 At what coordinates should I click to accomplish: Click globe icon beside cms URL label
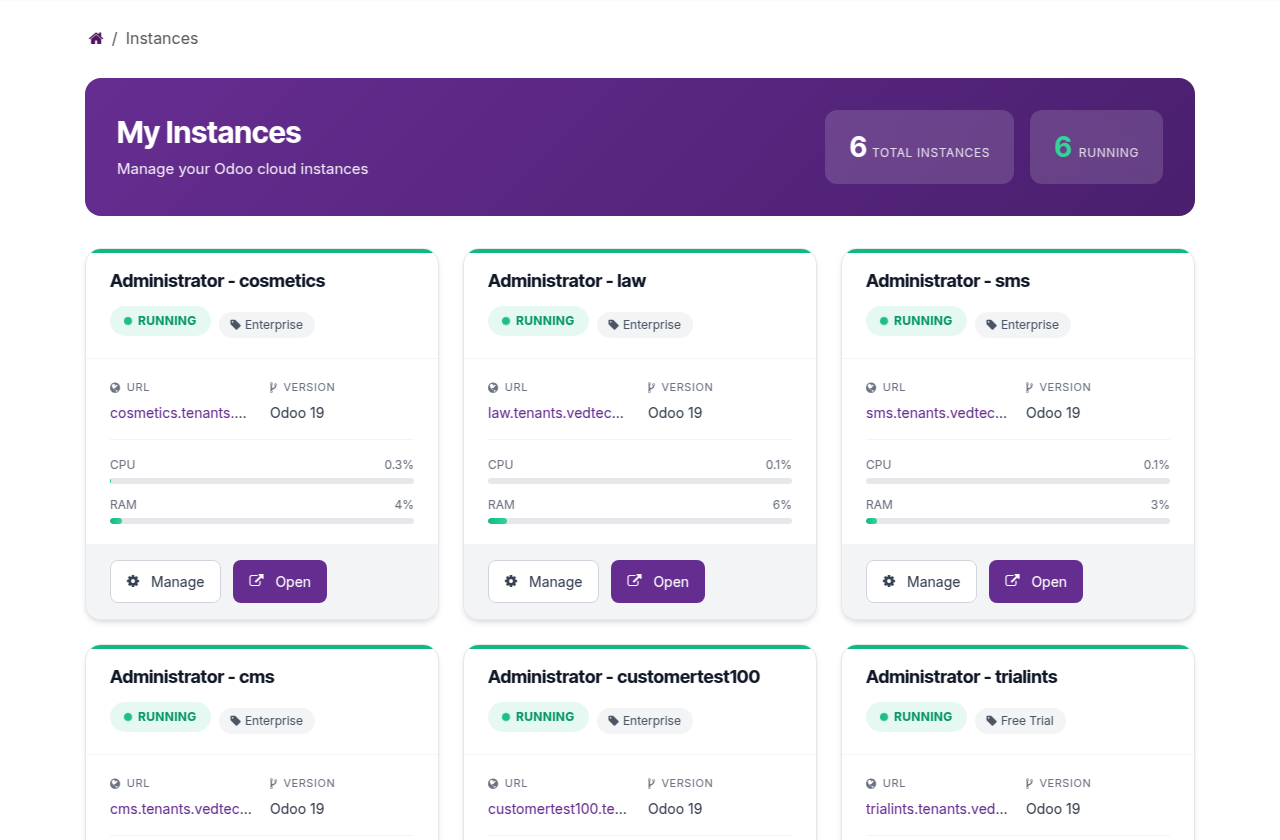coord(115,783)
